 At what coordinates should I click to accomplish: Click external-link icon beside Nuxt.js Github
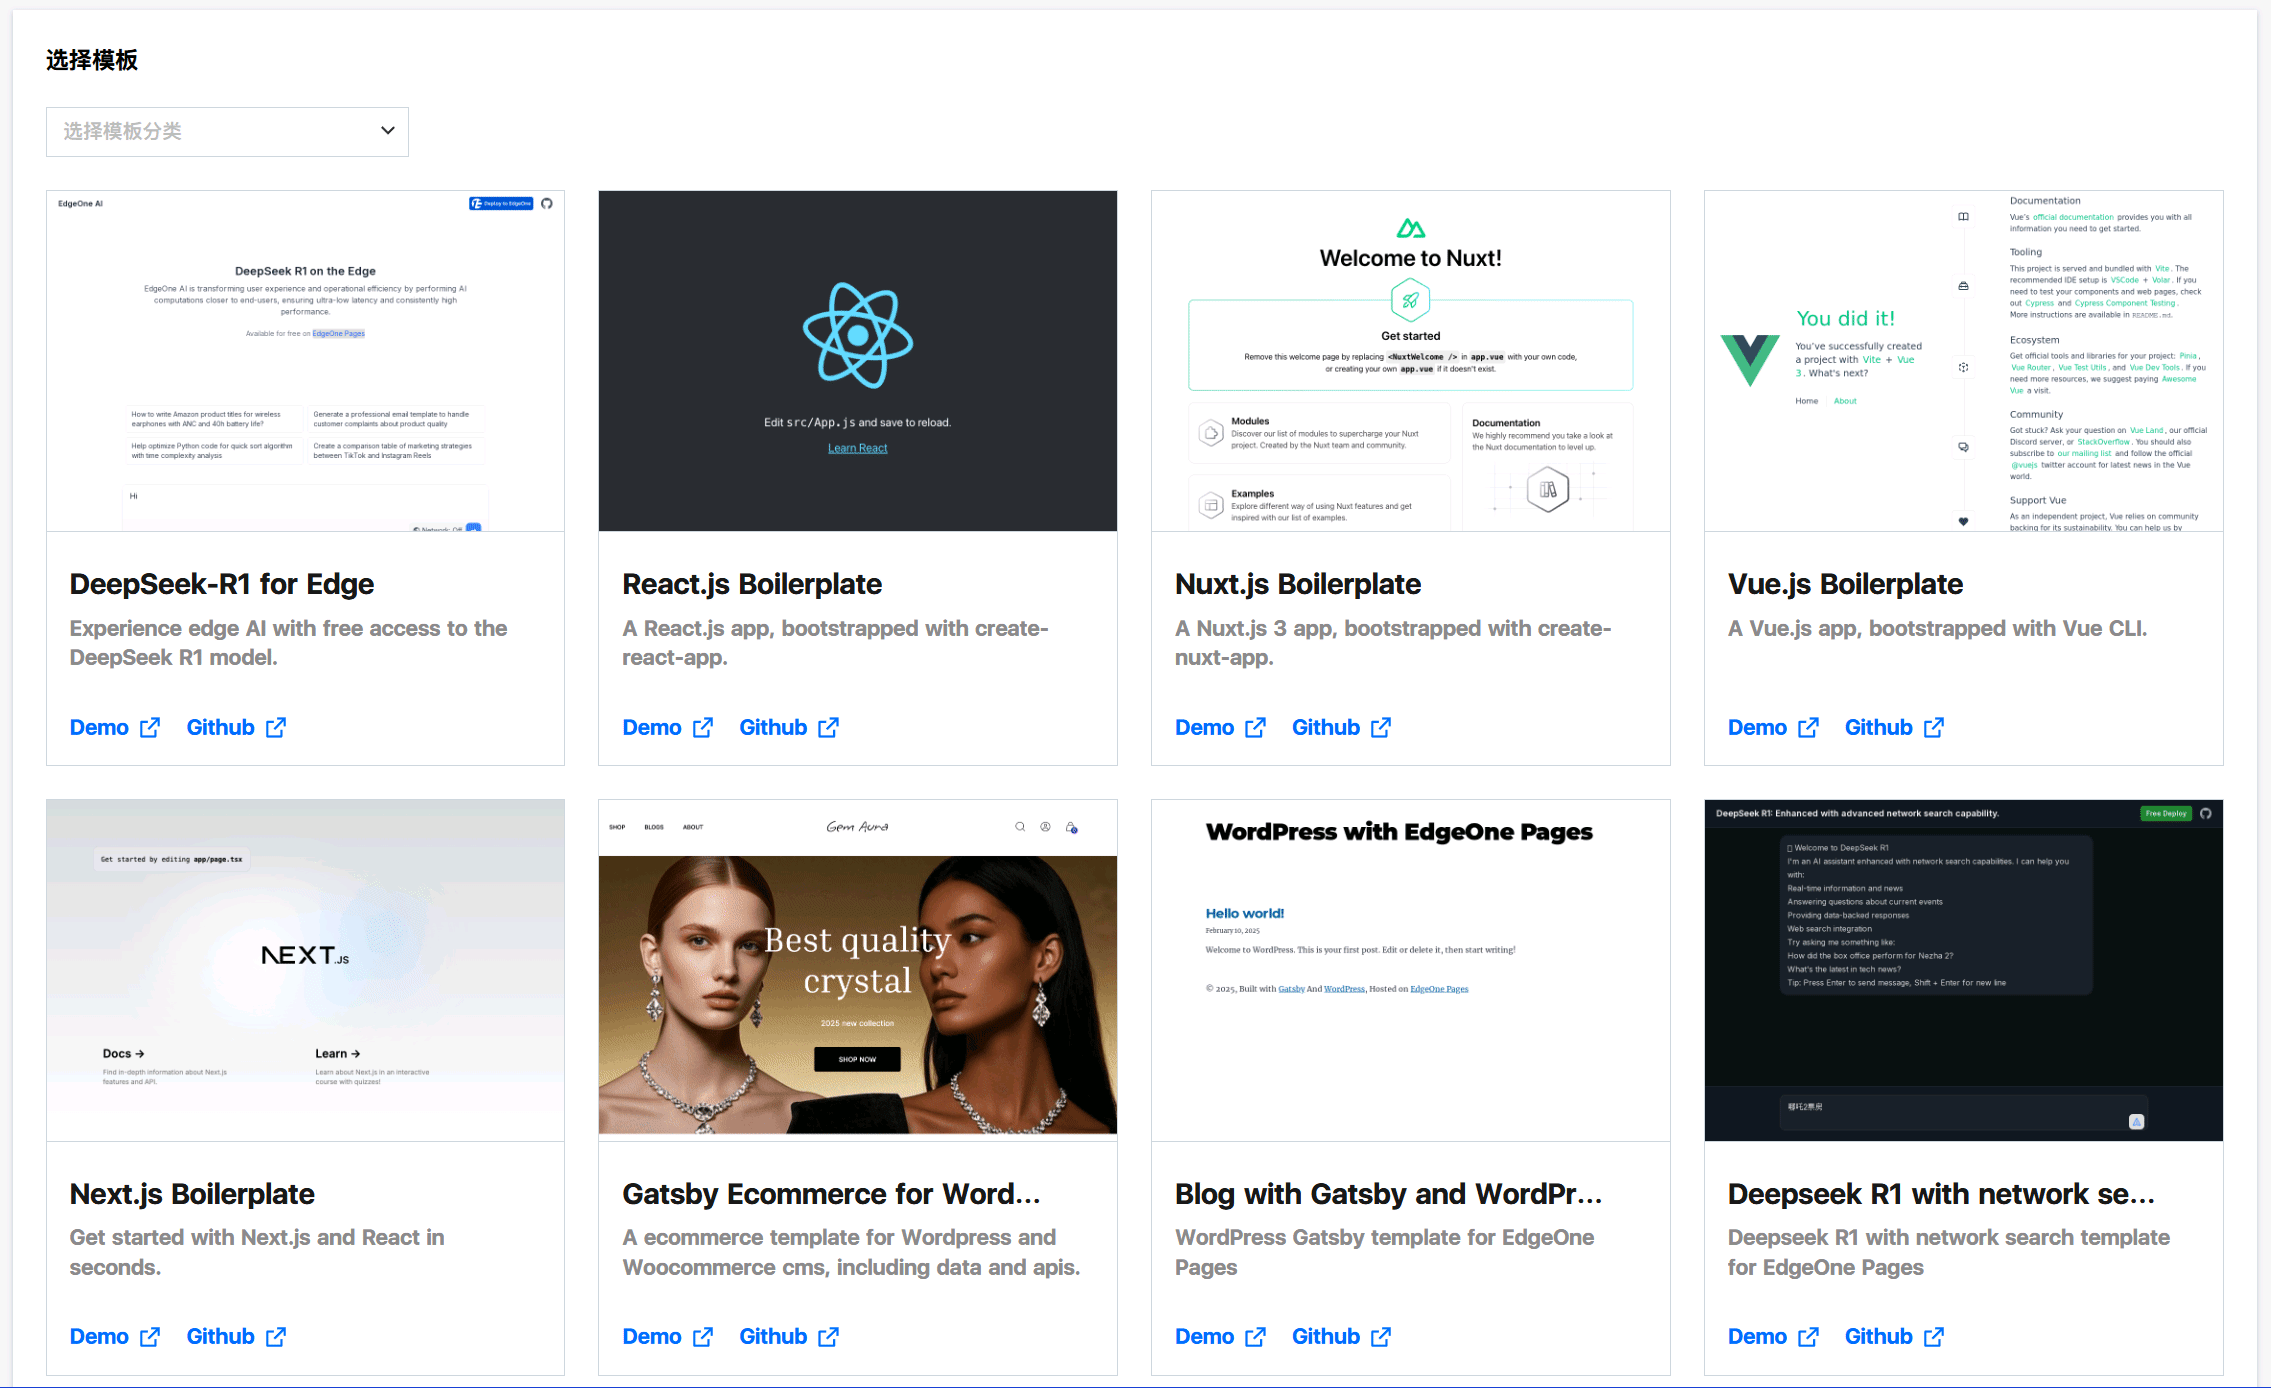point(1381,728)
